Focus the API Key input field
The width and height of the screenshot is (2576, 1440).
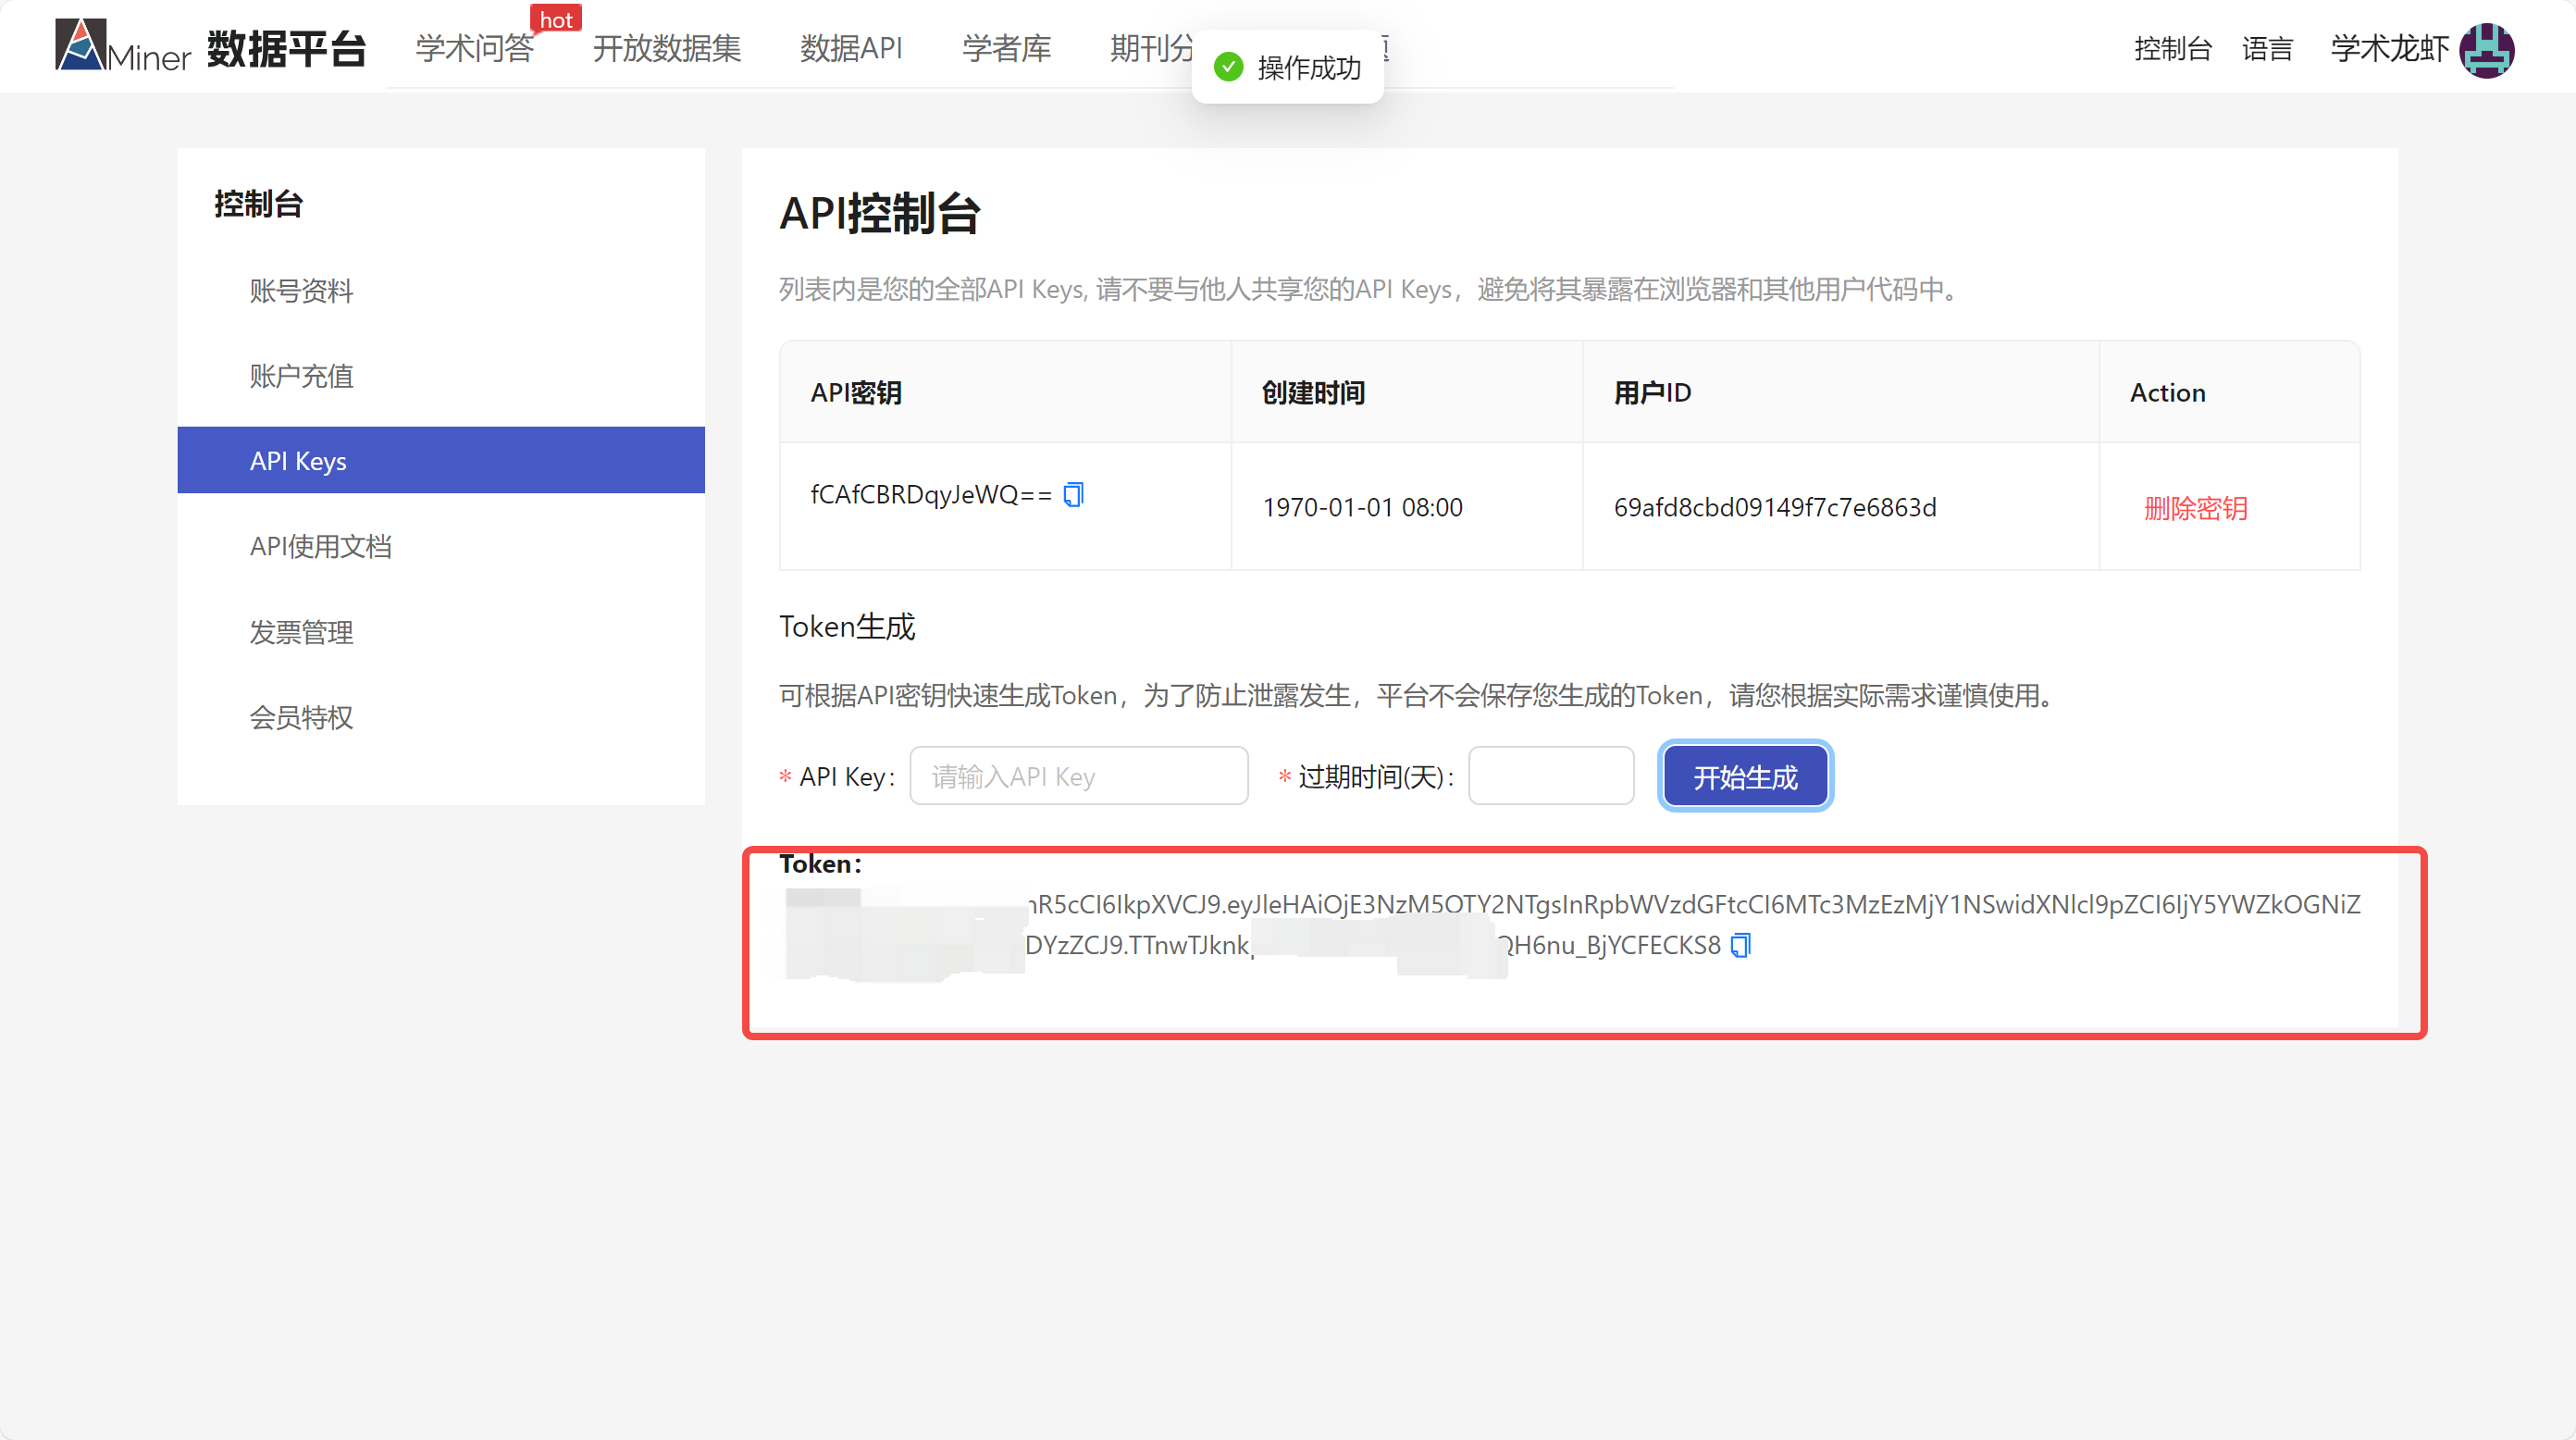coord(1078,776)
